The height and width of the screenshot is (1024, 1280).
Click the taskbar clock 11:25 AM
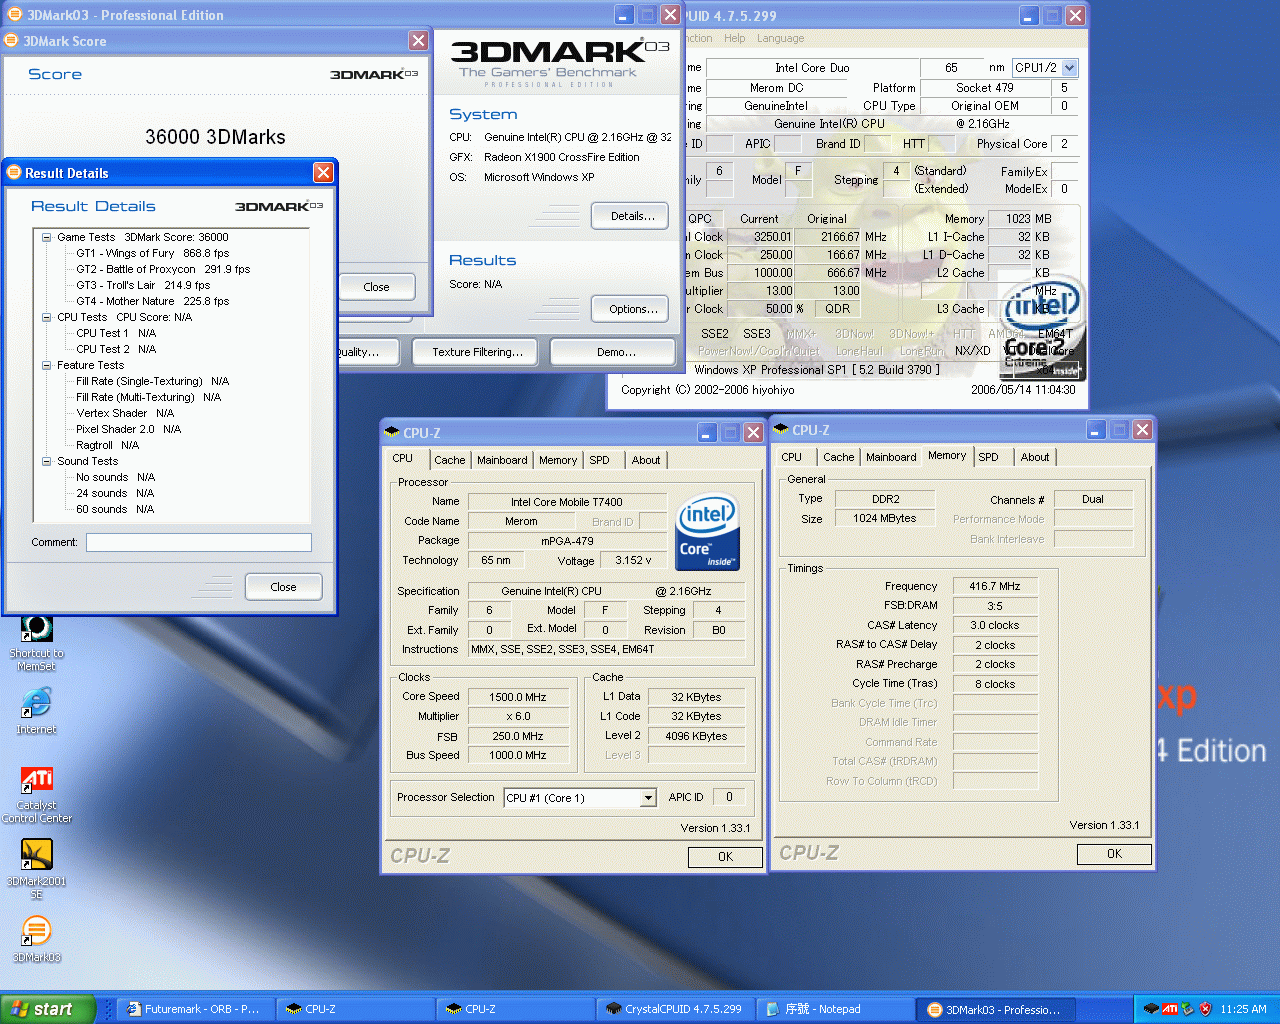tap(1243, 1009)
